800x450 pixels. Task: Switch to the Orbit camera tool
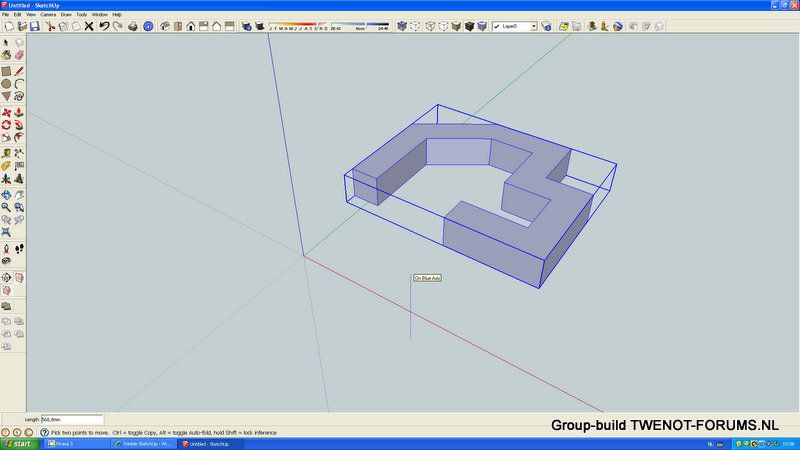[6, 195]
